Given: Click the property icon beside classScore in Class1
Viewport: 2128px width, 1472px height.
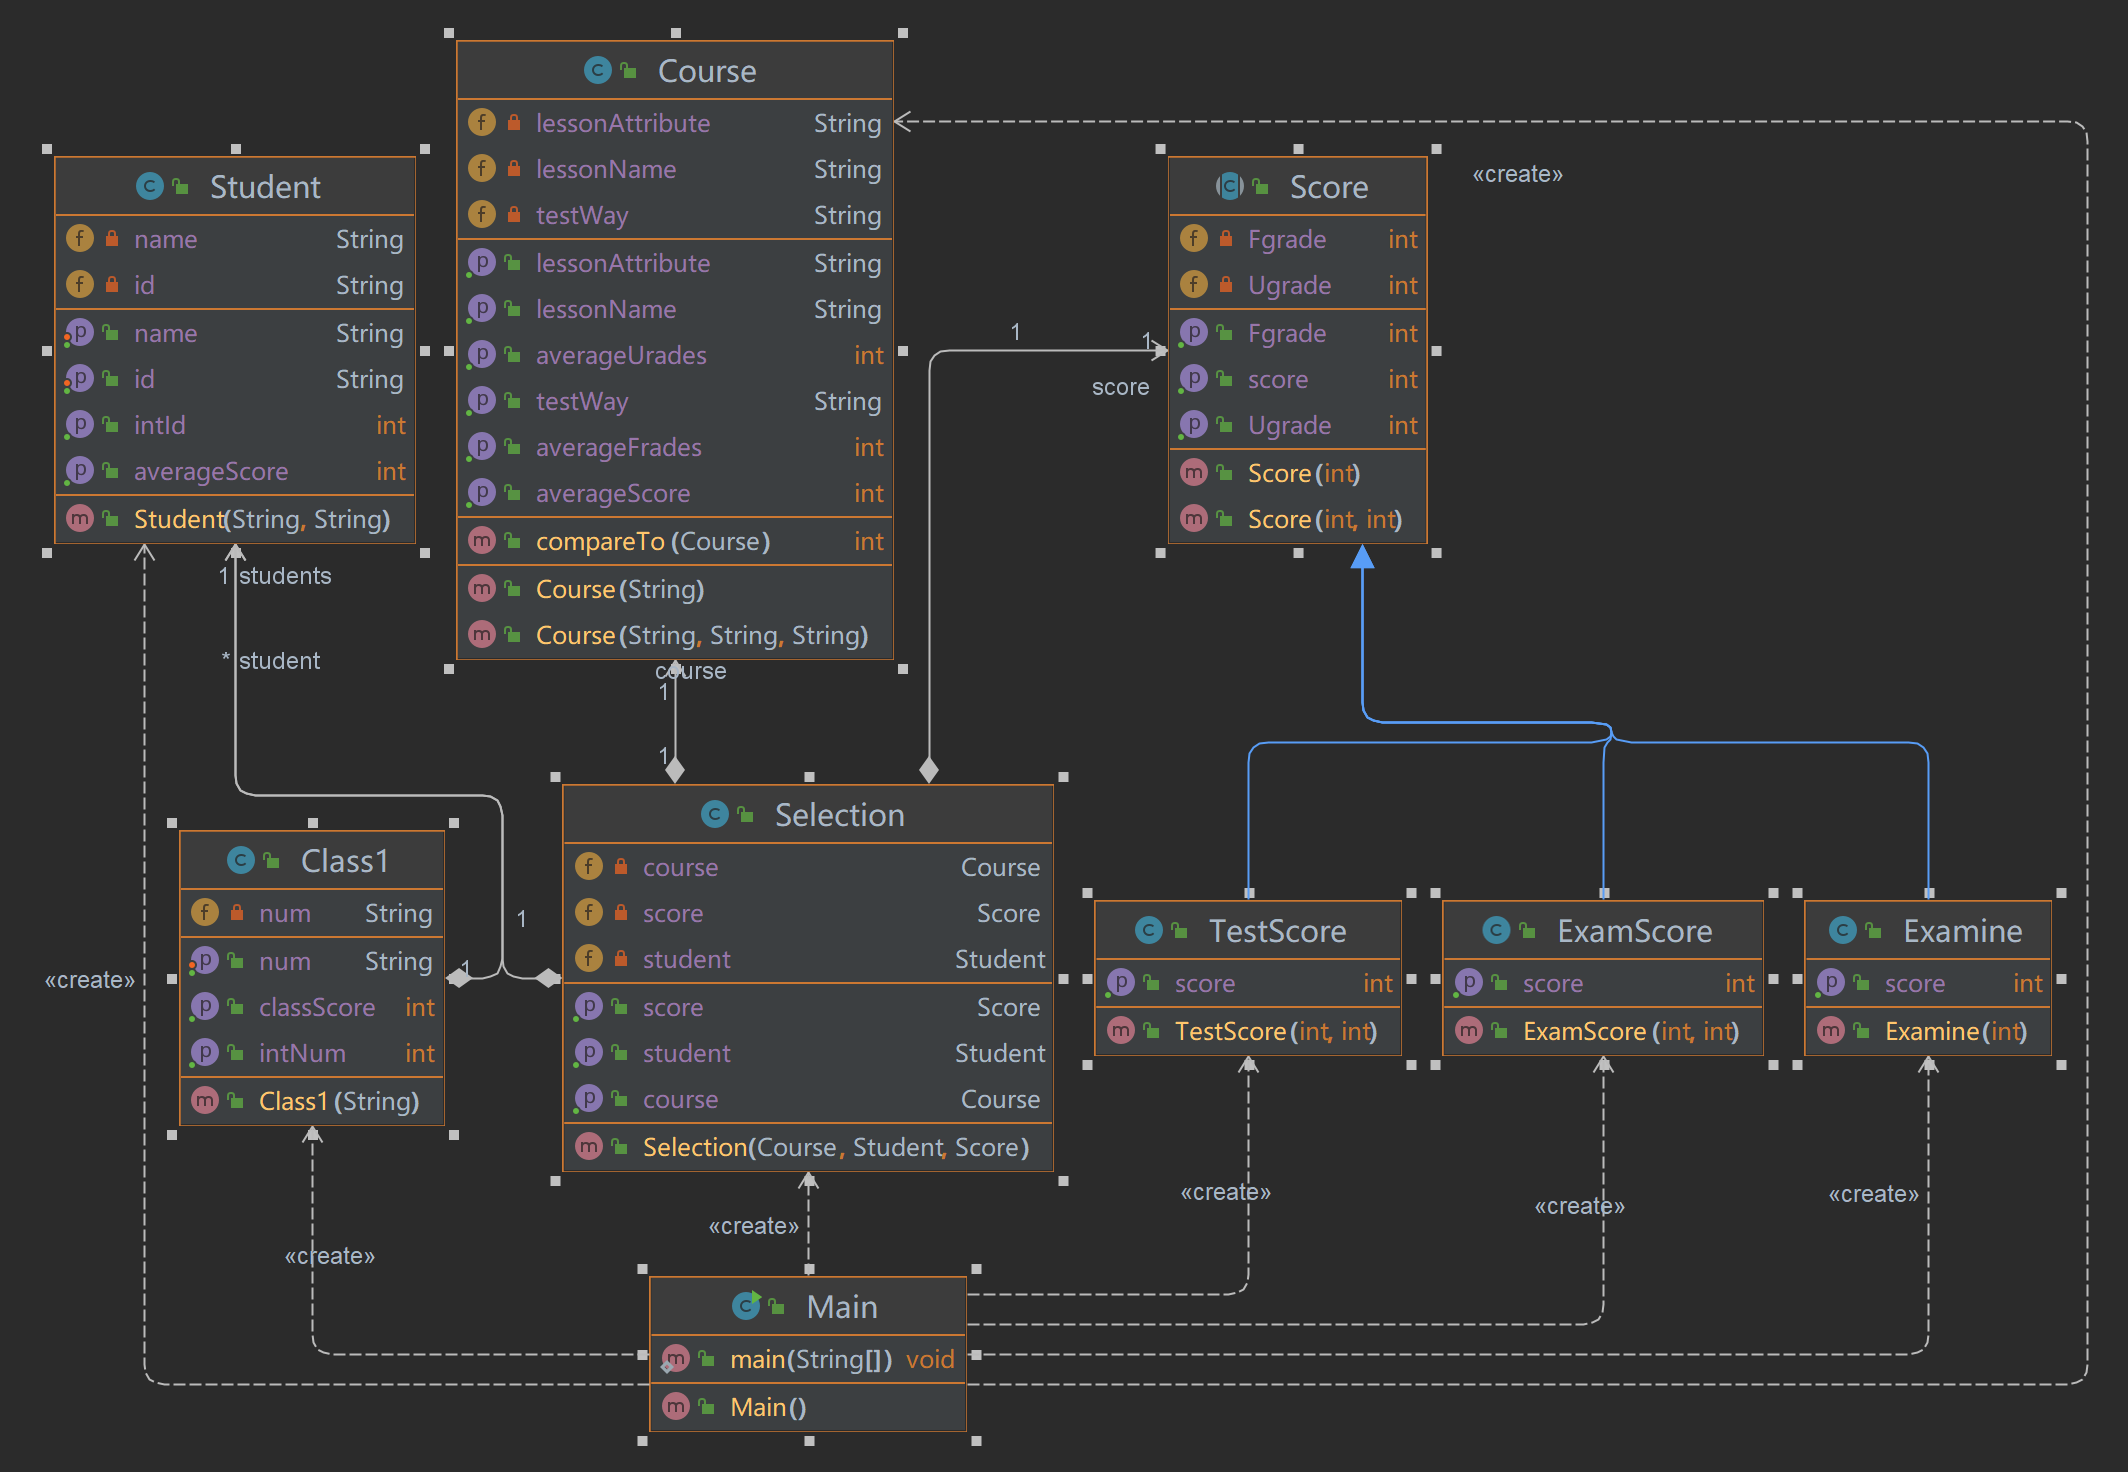Looking at the screenshot, I should coord(205,1007).
